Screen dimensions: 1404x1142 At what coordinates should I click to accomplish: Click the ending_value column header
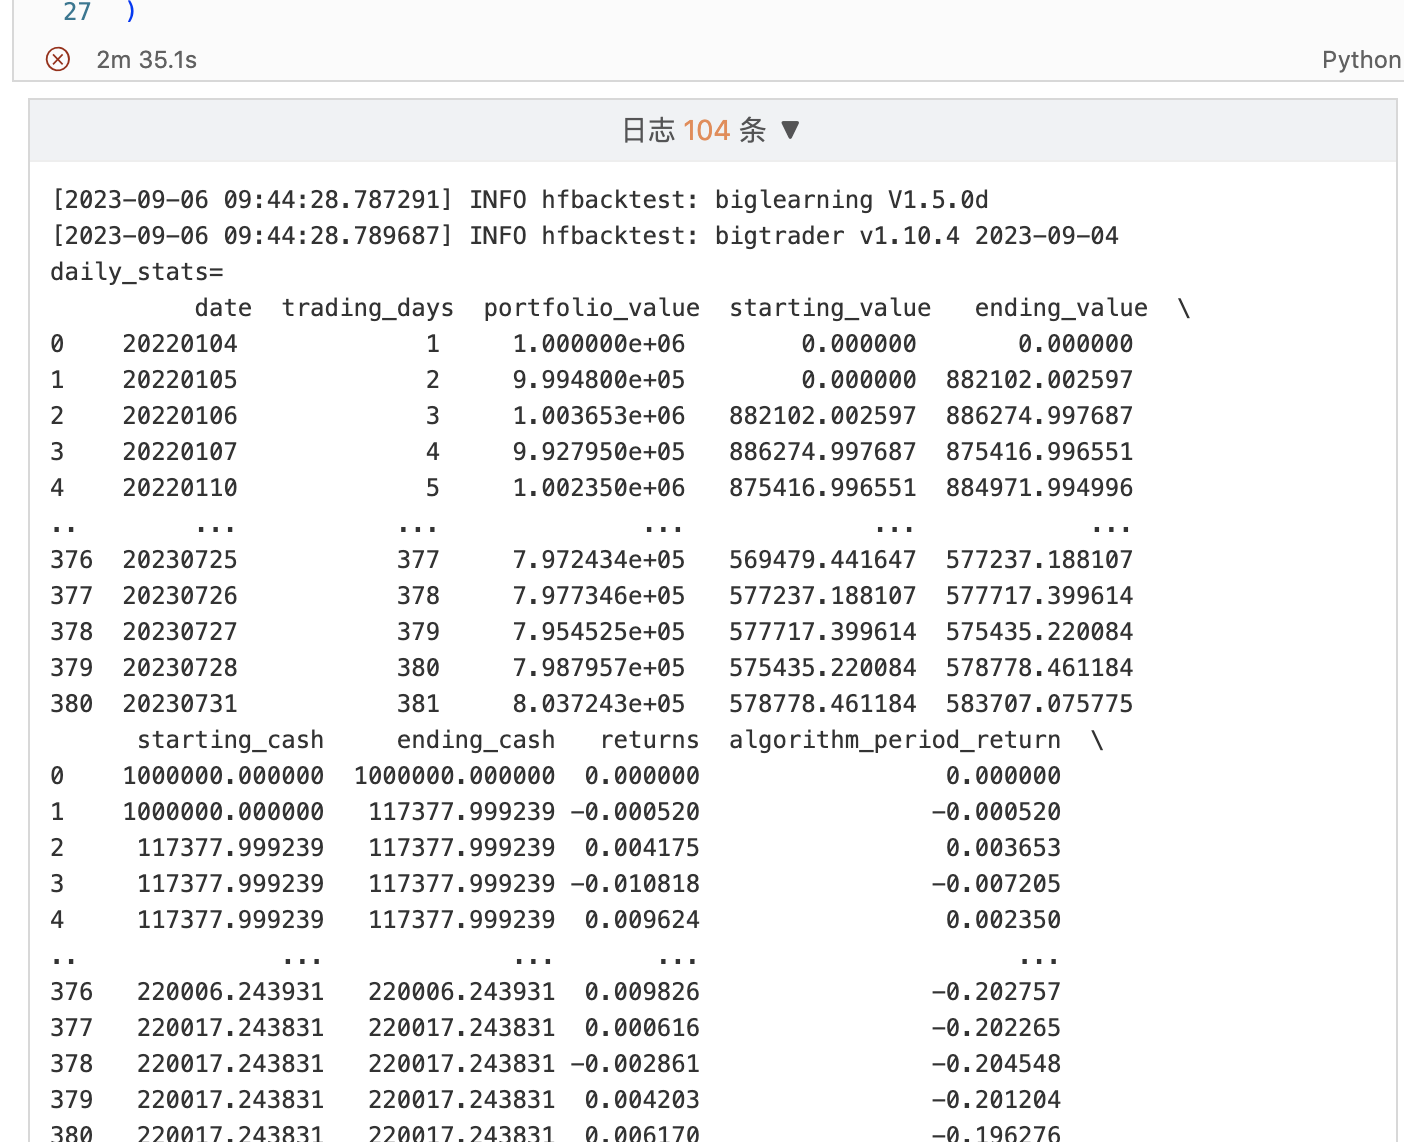coord(1060,308)
